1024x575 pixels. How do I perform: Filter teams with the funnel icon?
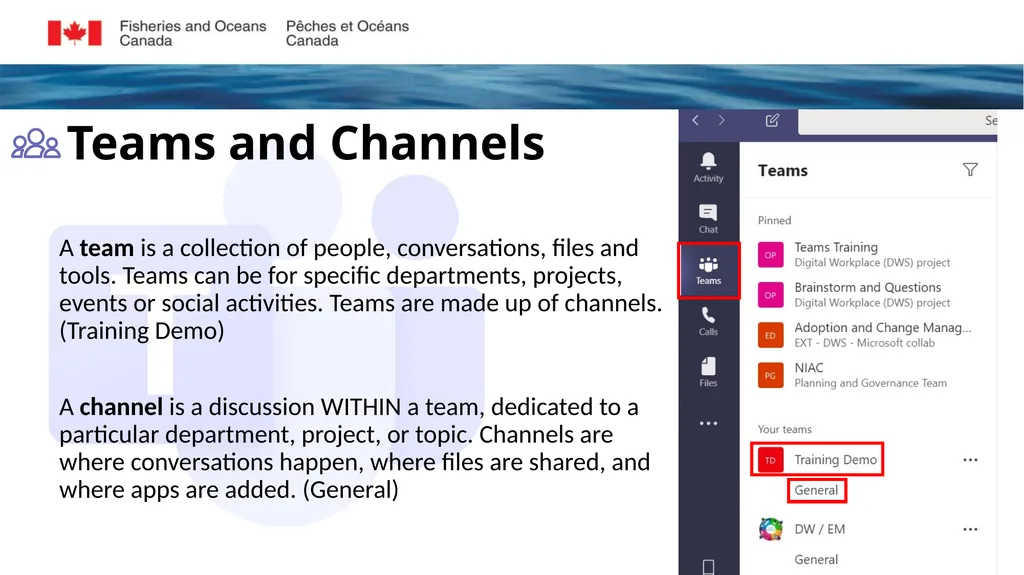point(970,170)
